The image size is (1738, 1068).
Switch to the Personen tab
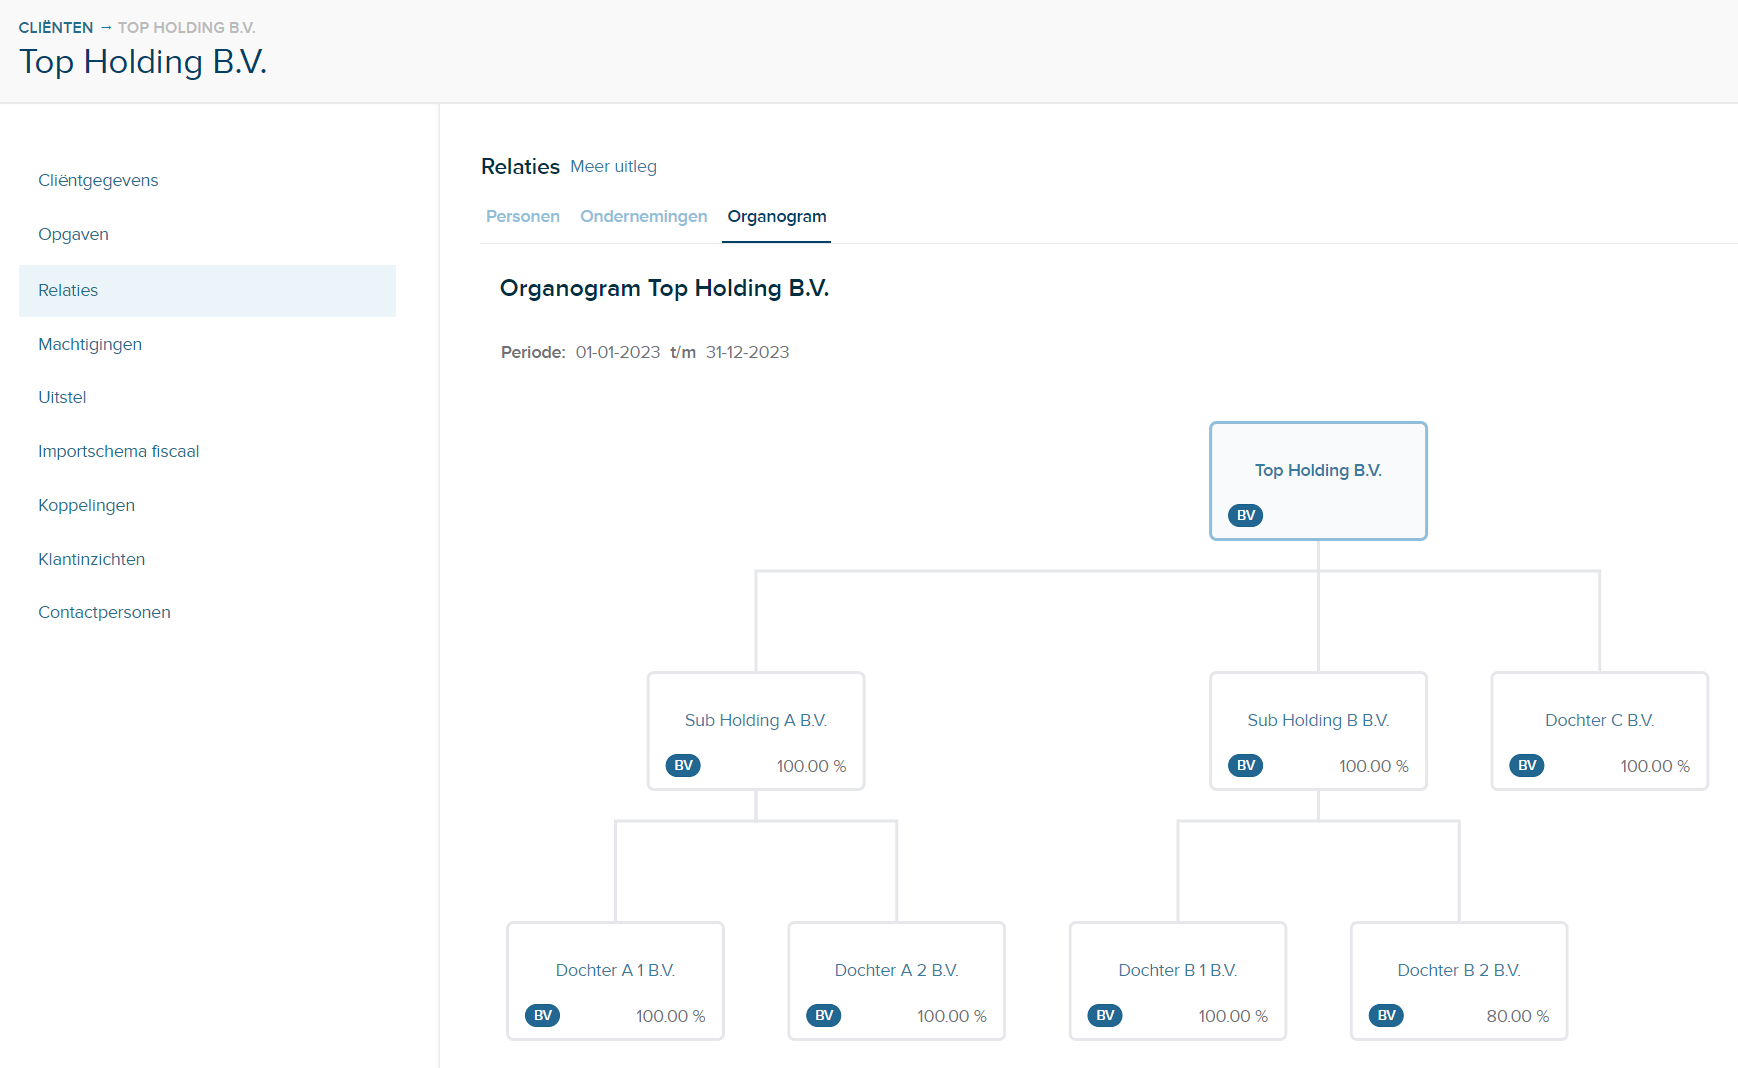[522, 217]
